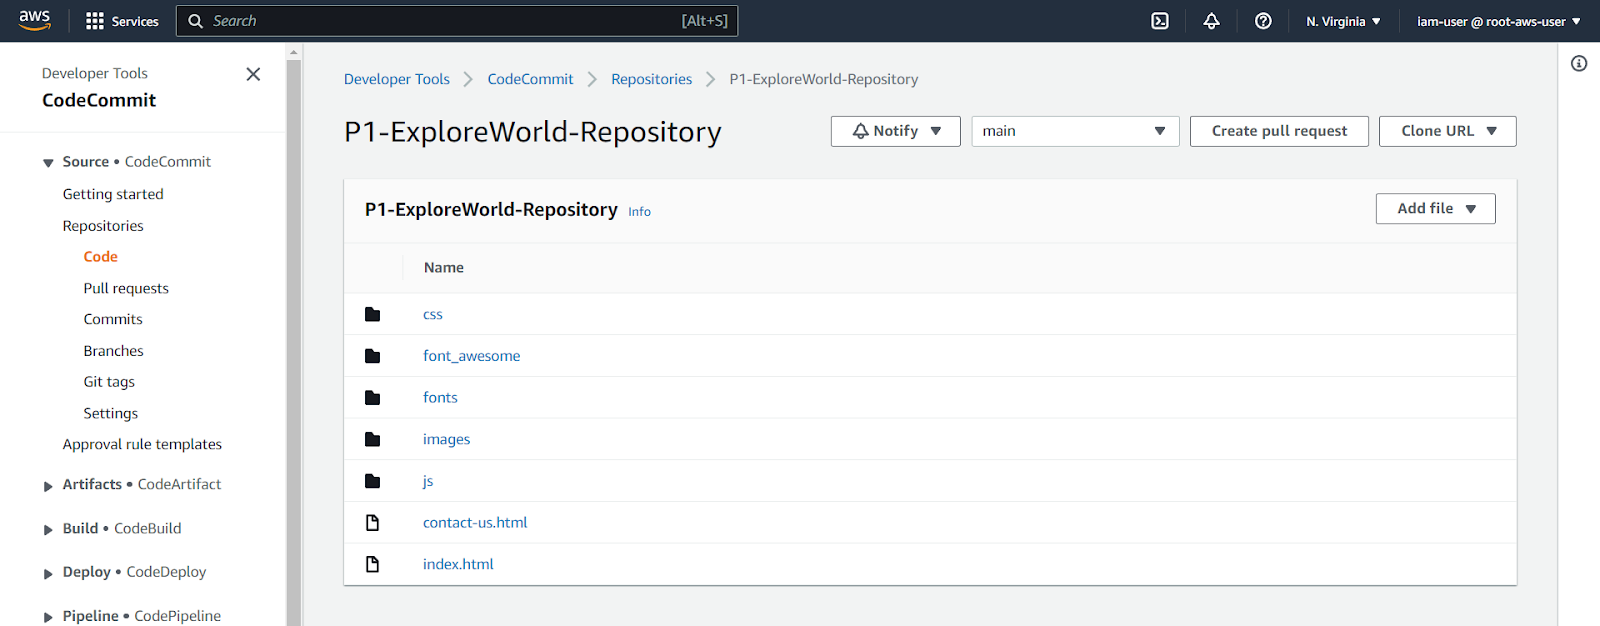Click the images folder icon
Screen dimensions: 1600x626
tap(372, 439)
